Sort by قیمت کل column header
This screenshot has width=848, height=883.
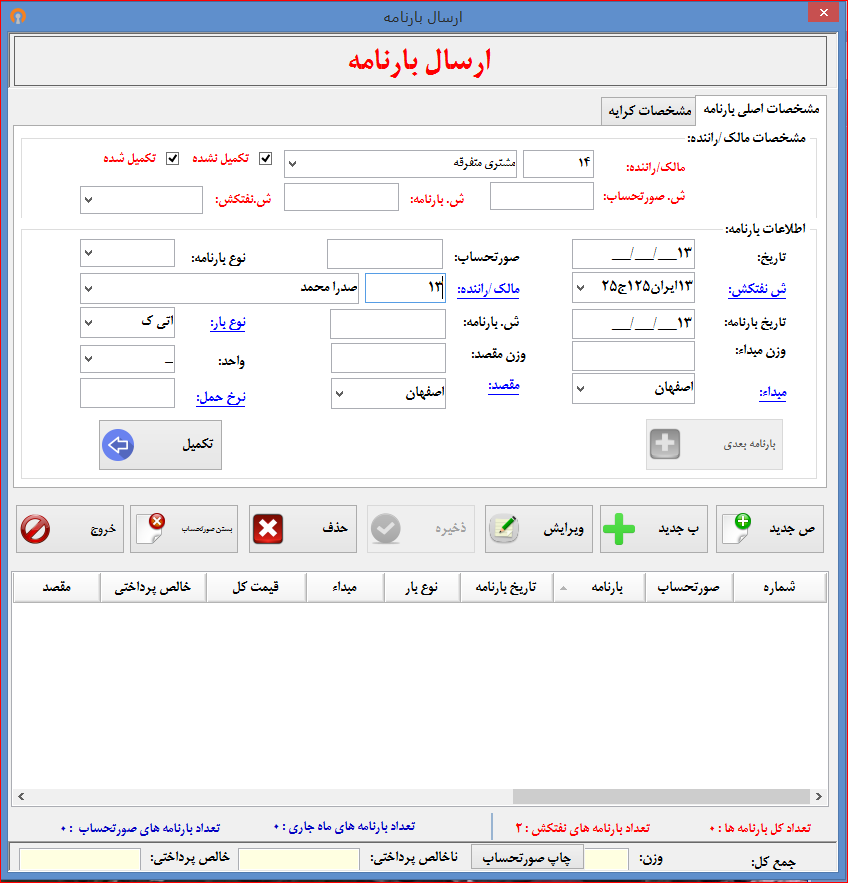pyautogui.click(x=256, y=587)
